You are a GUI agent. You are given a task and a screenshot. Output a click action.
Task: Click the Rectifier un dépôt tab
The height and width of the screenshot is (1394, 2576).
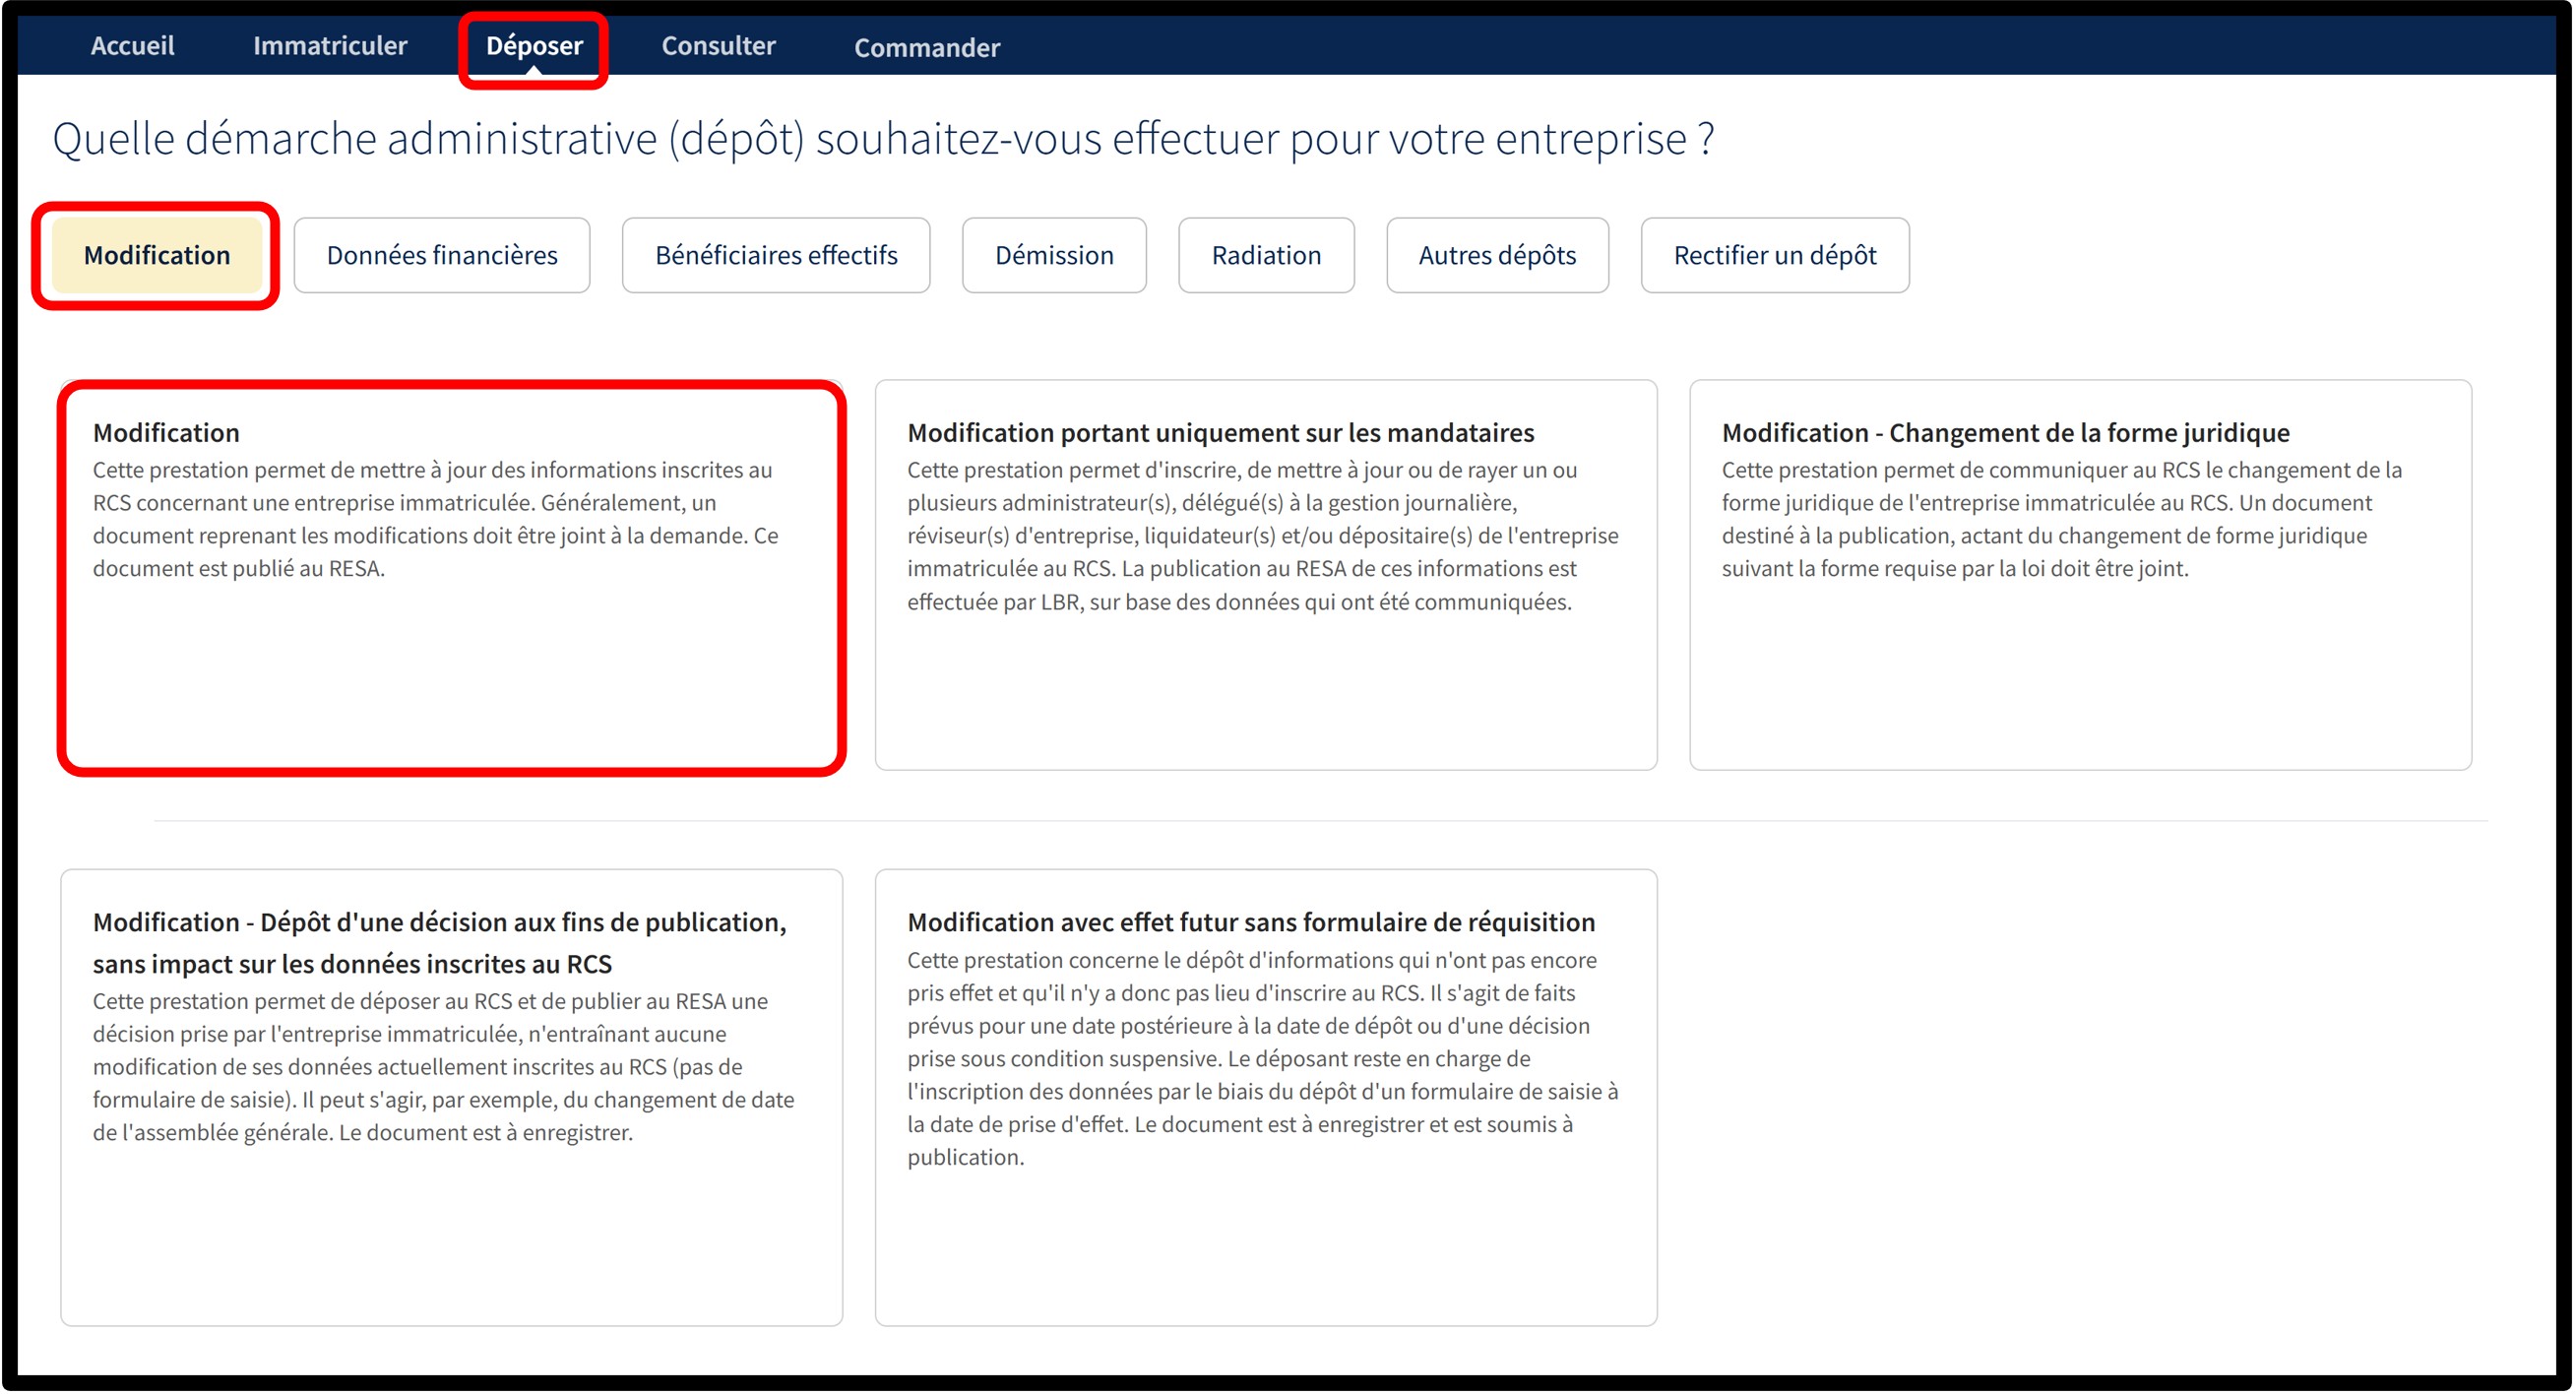click(x=1774, y=255)
